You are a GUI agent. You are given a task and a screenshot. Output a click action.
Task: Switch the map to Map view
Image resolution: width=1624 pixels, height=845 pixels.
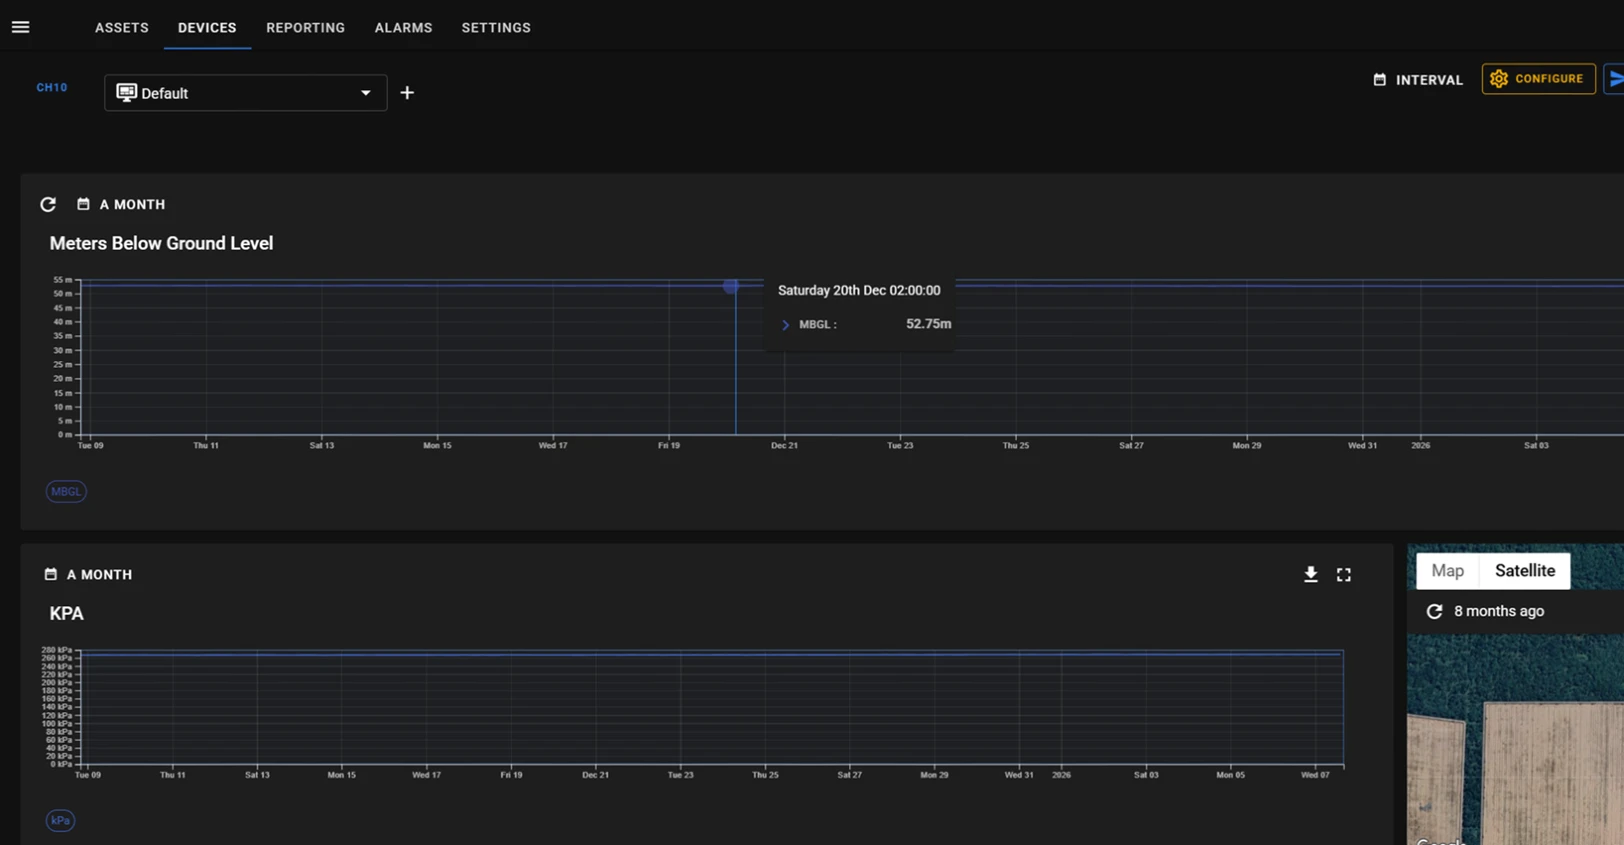coord(1447,571)
